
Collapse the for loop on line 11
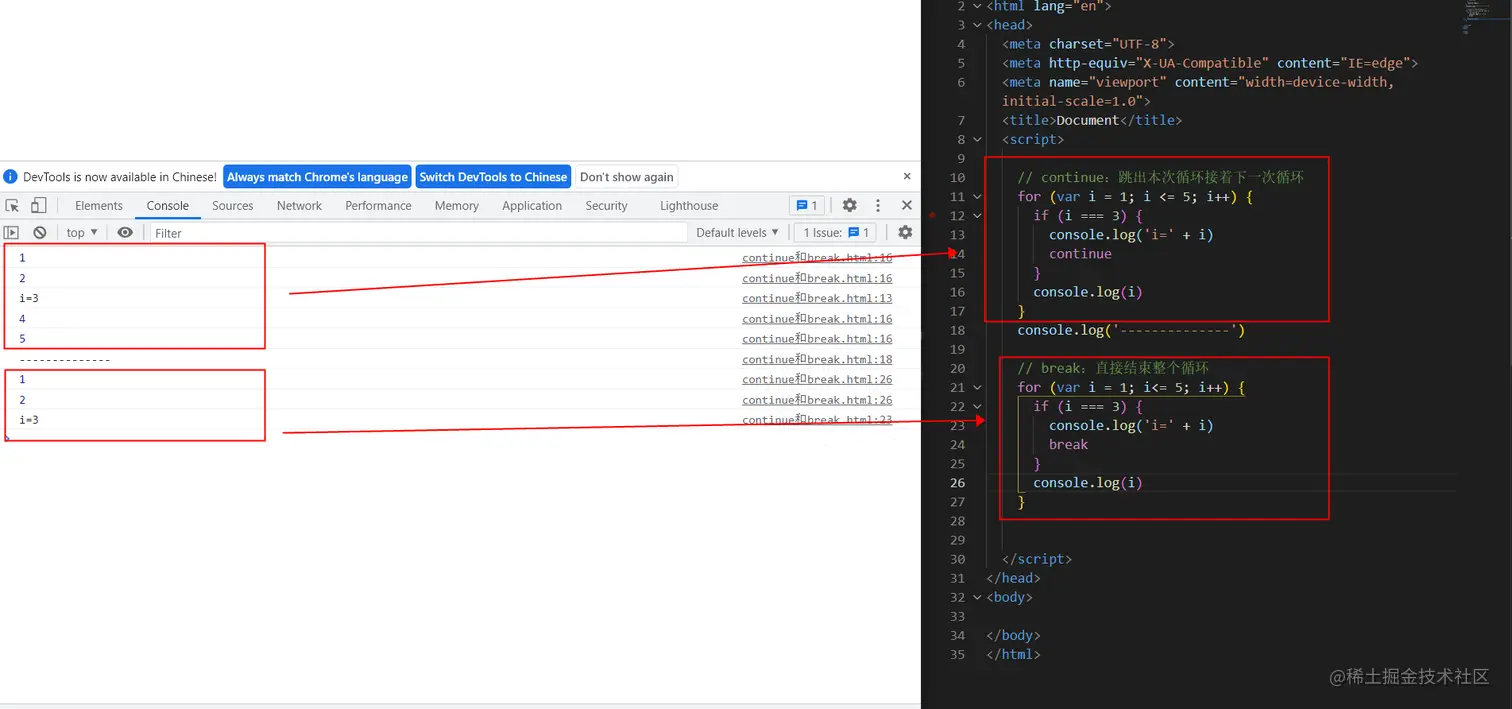pos(978,196)
